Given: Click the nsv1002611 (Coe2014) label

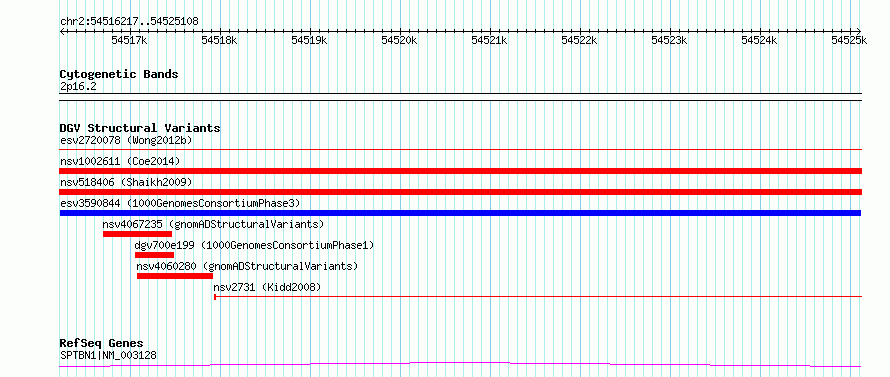Looking at the screenshot, I should point(120,161).
